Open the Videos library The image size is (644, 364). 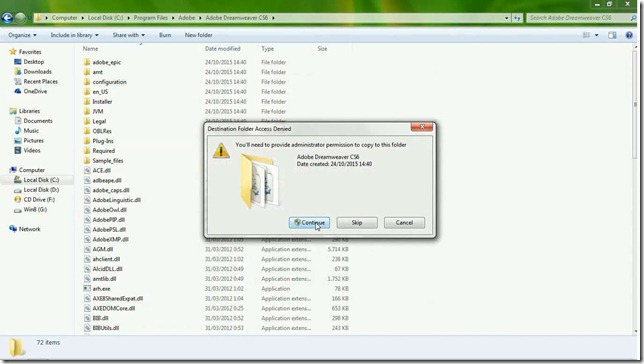(32, 151)
